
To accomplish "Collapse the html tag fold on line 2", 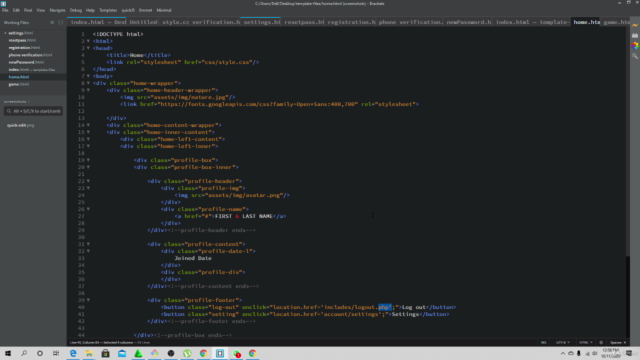I will (88, 41).
